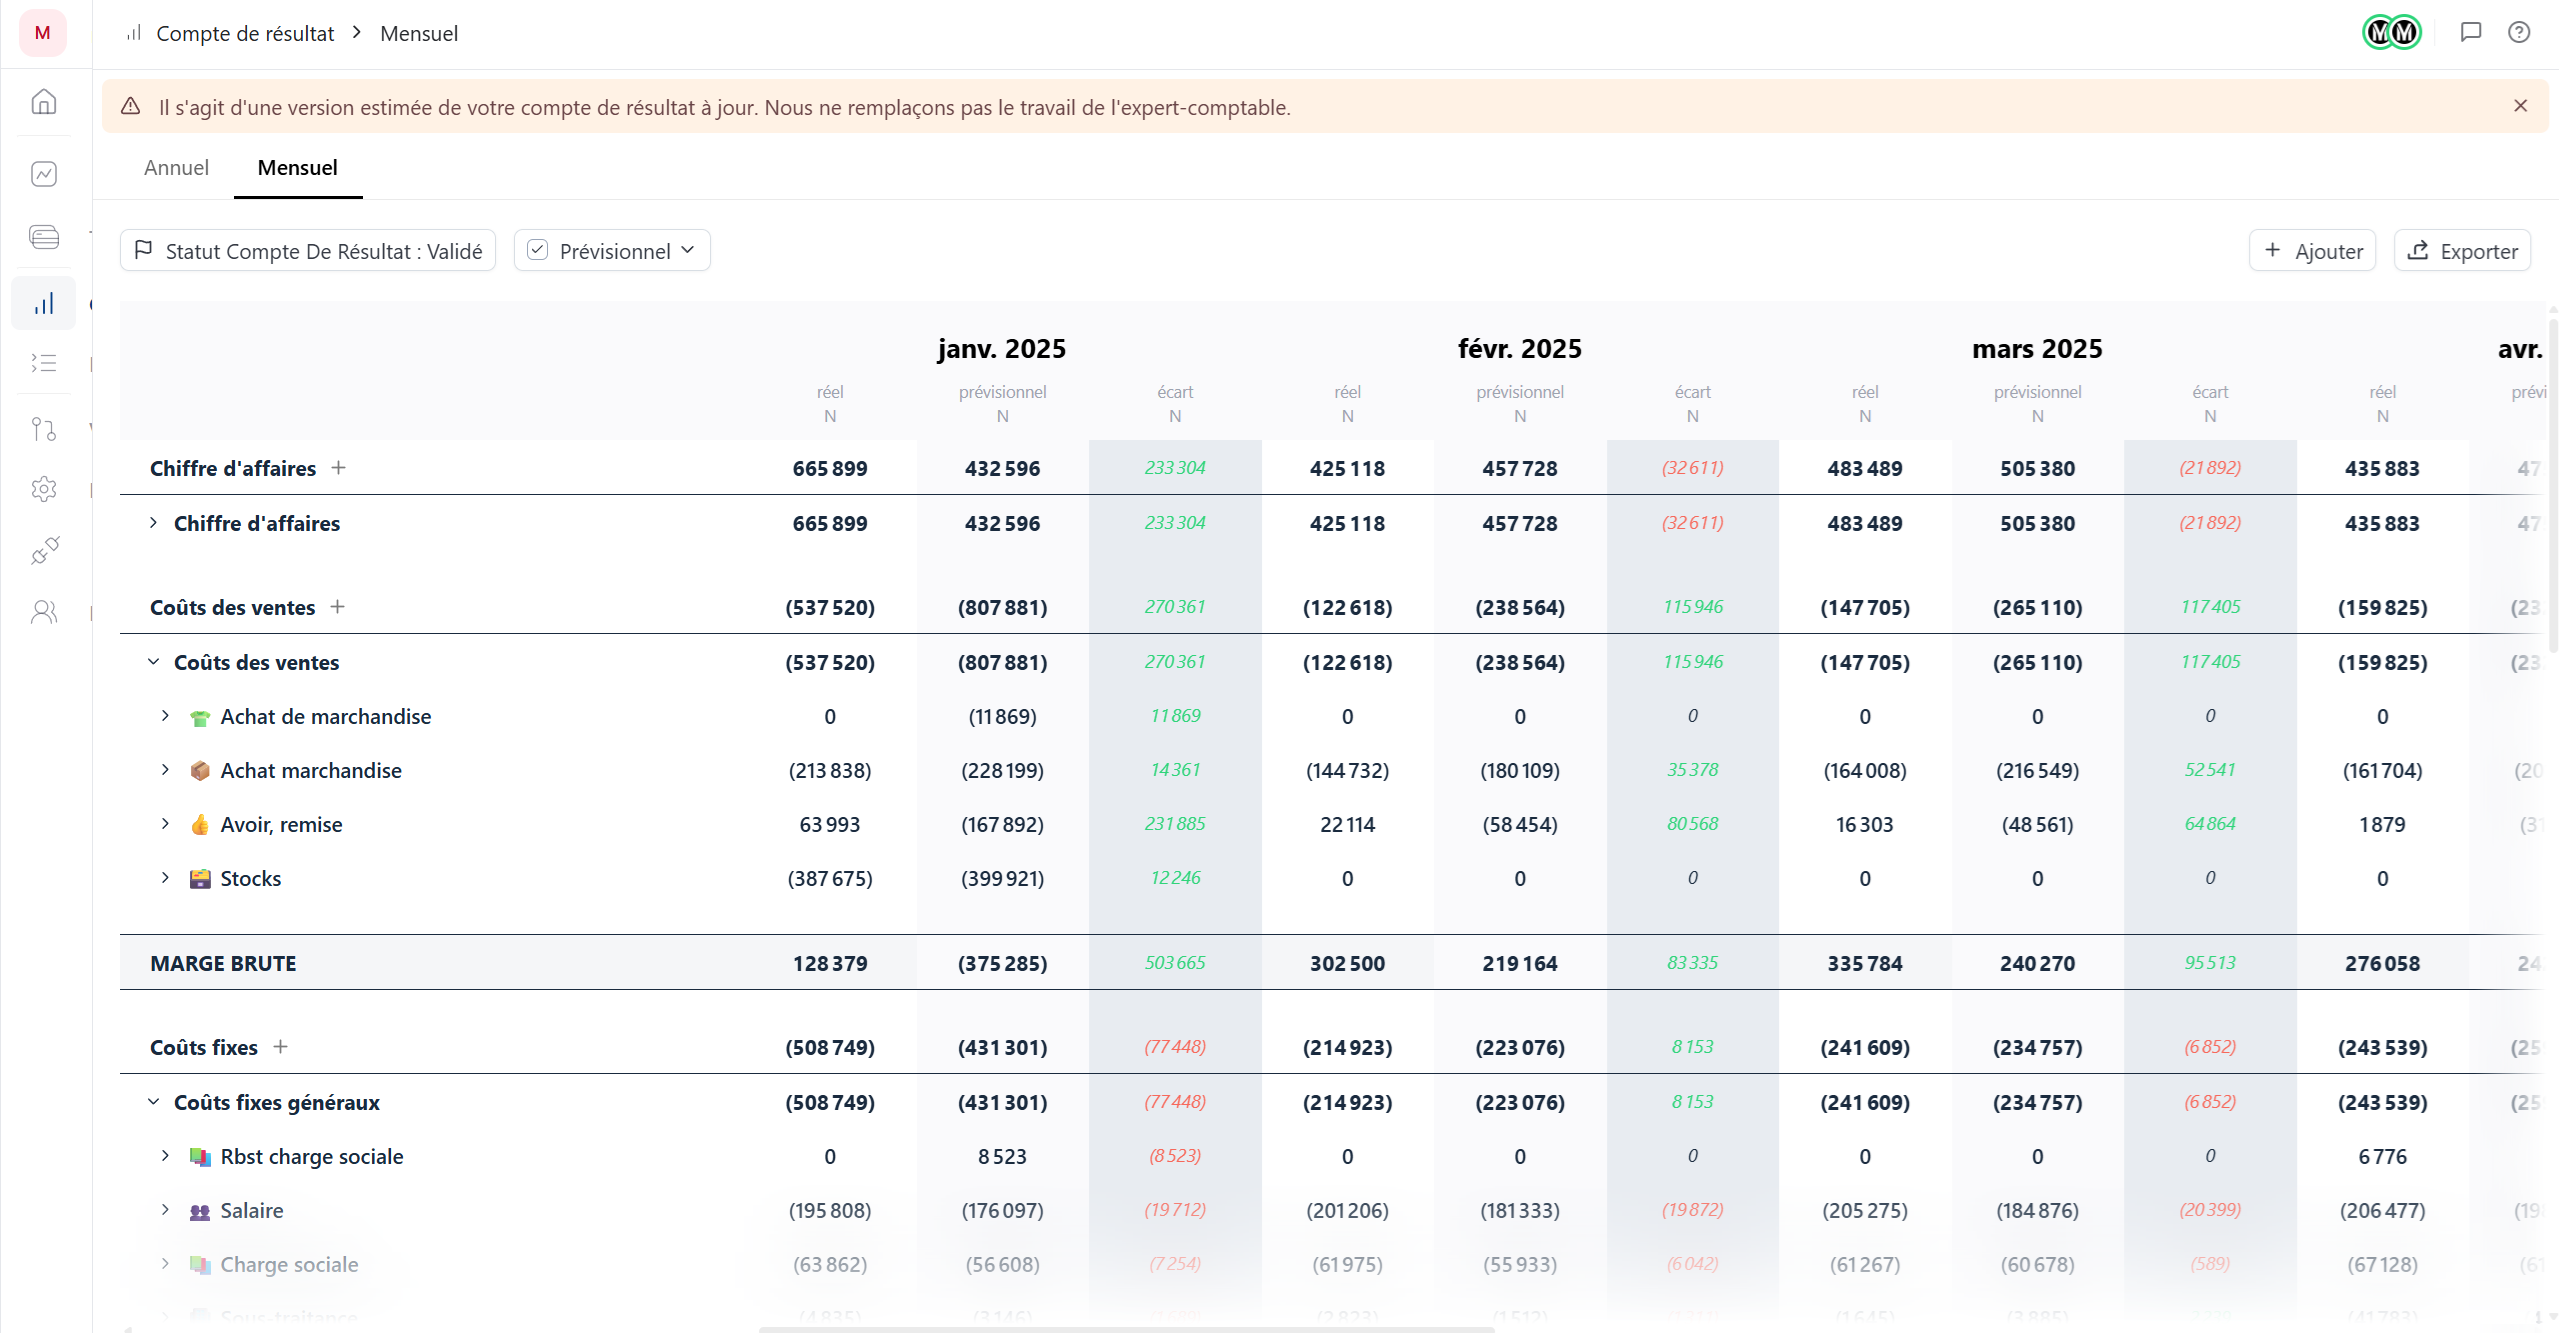Collapse the Coûts des ventes group
Image resolution: width=2559 pixels, height=1337 pixels.
click(x=154, y=662)
